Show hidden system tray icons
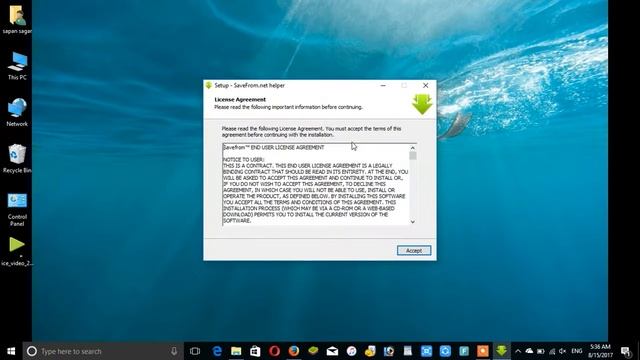This screenshot has width=640, height=360. pyautogui.click(x=518, y=351)
